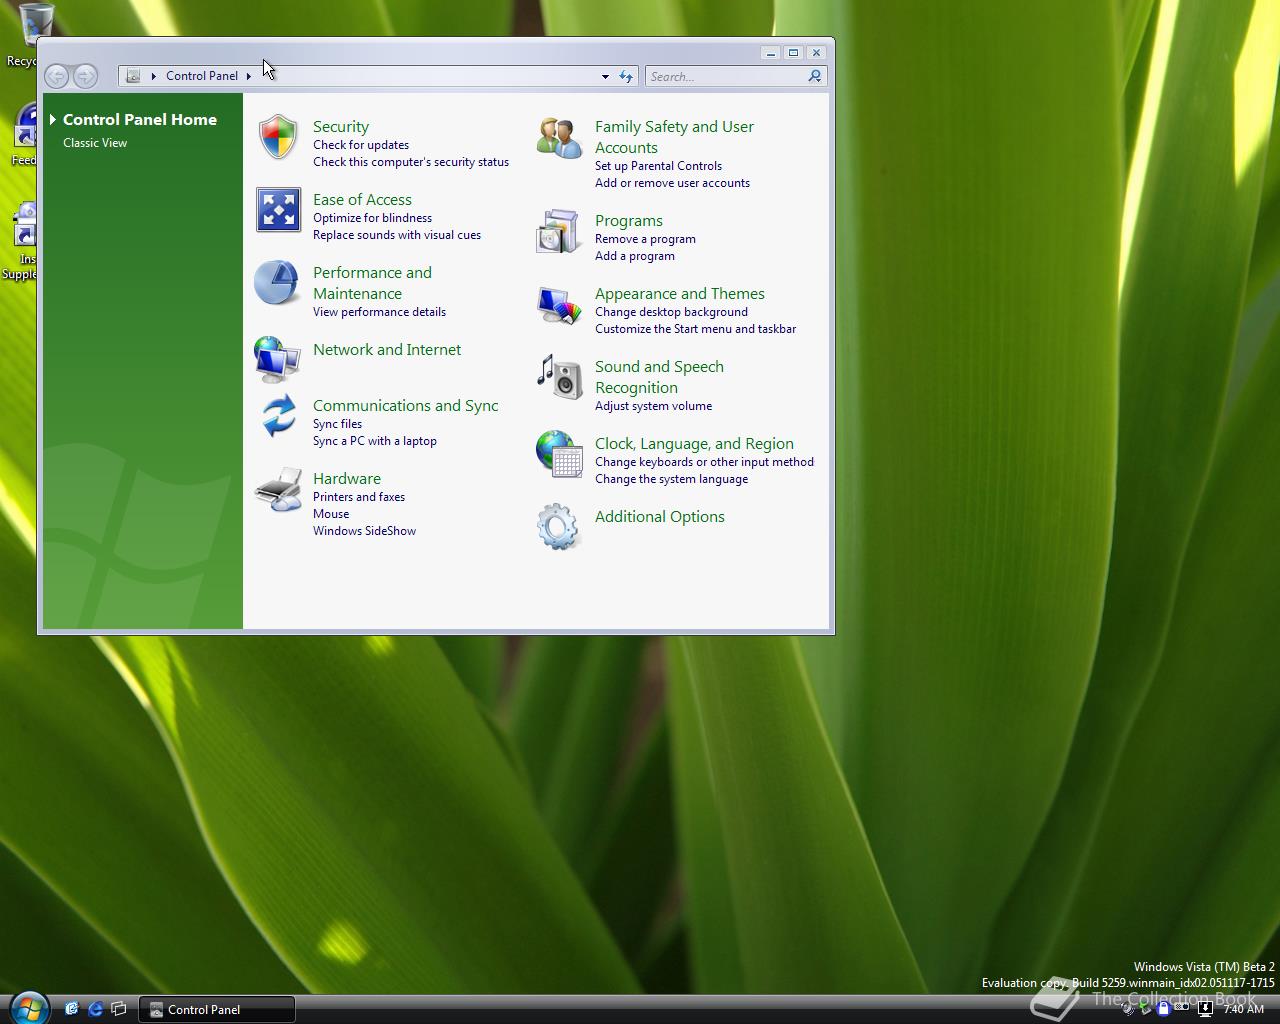The image size is (1280, 1024).
Task: Click Change desktop background
Action: [671, 312]
